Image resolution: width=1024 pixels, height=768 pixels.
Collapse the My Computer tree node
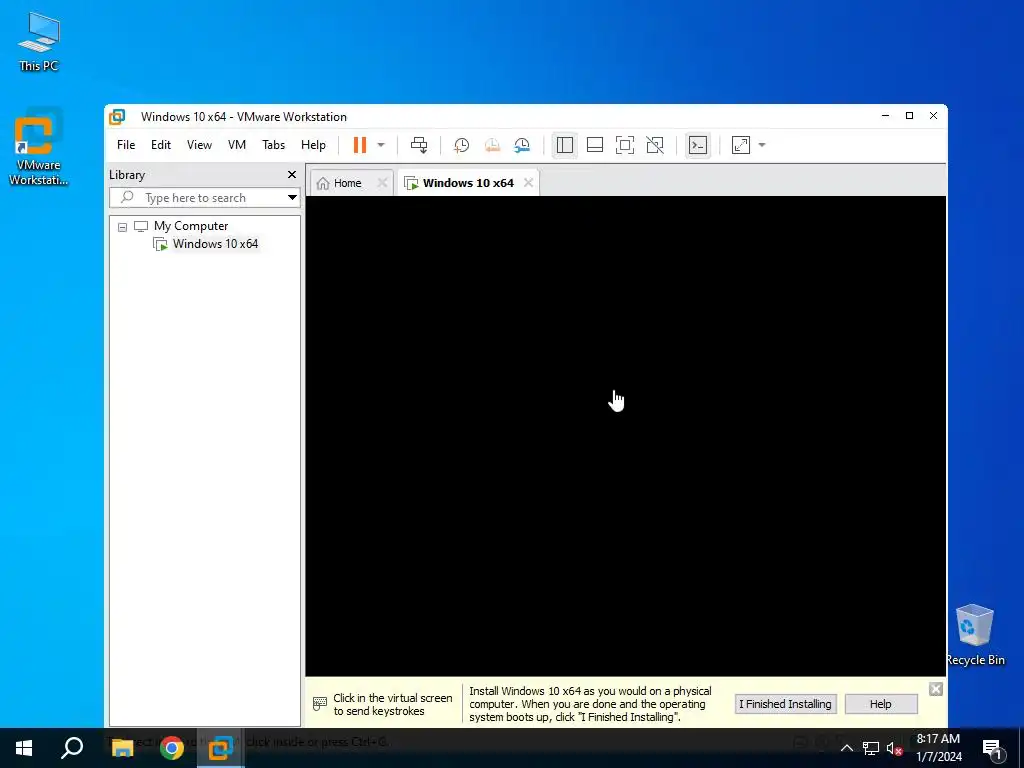point(122,227)
